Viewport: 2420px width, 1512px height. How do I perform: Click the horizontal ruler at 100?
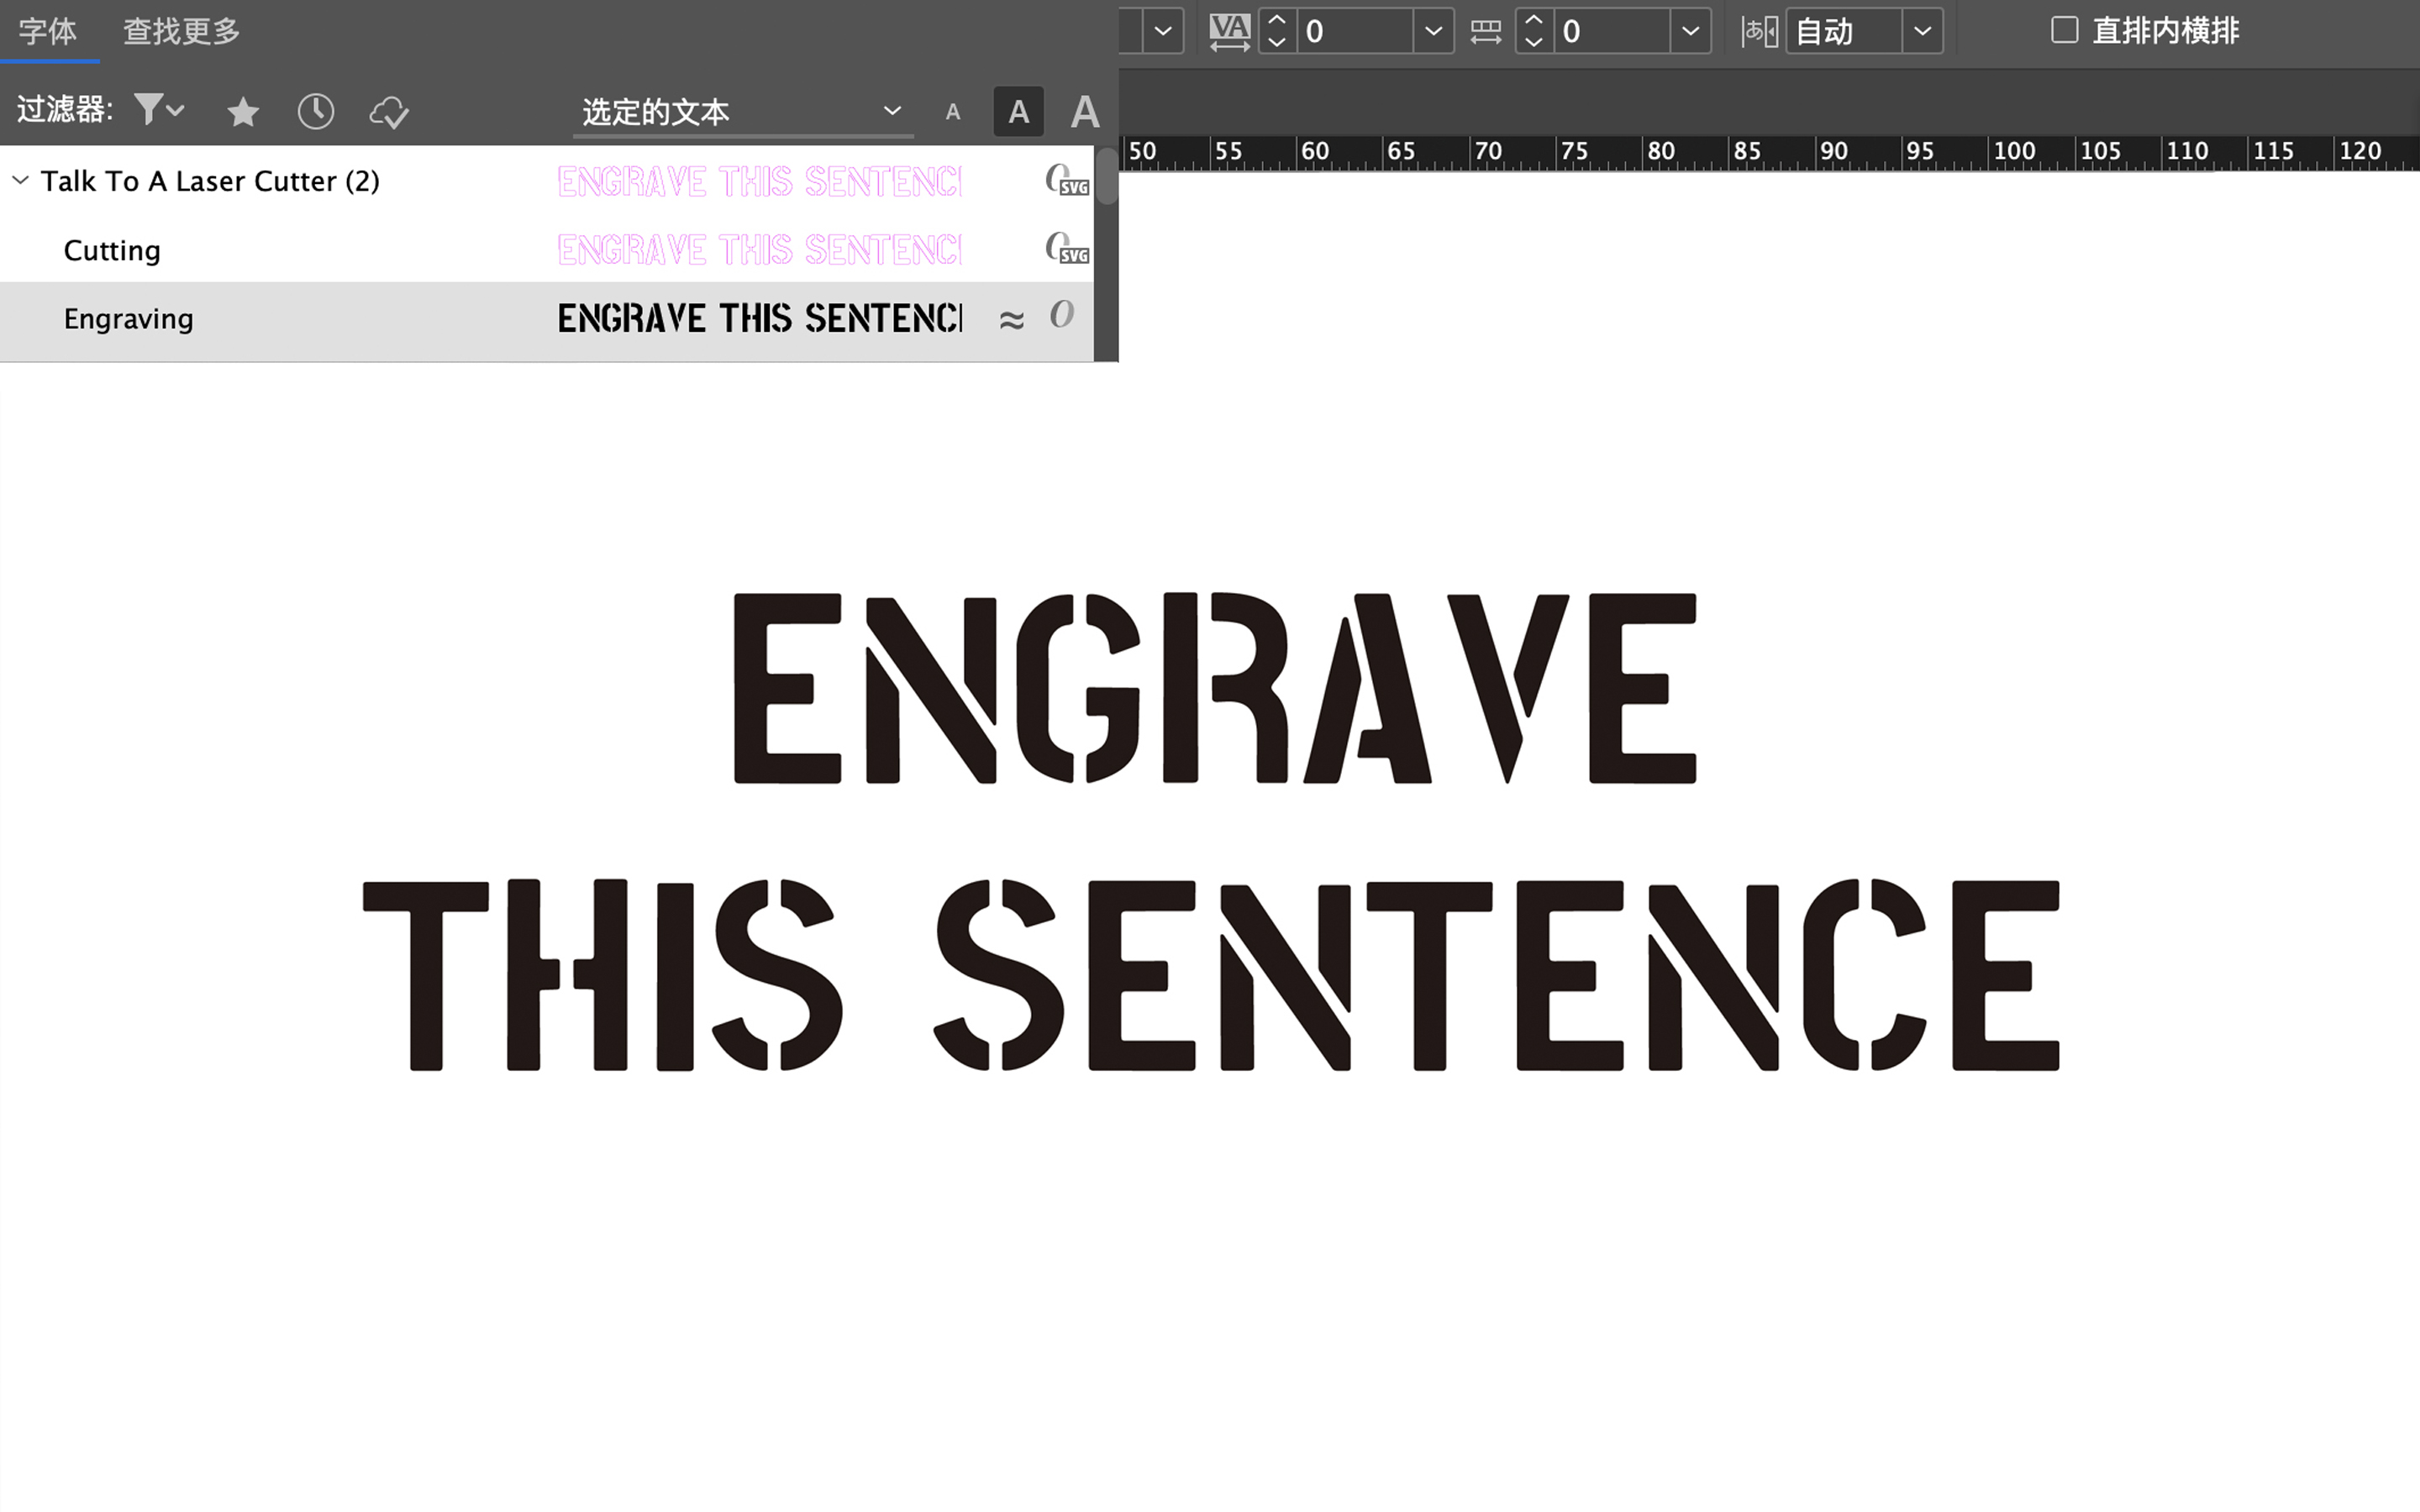point(2013,152)
